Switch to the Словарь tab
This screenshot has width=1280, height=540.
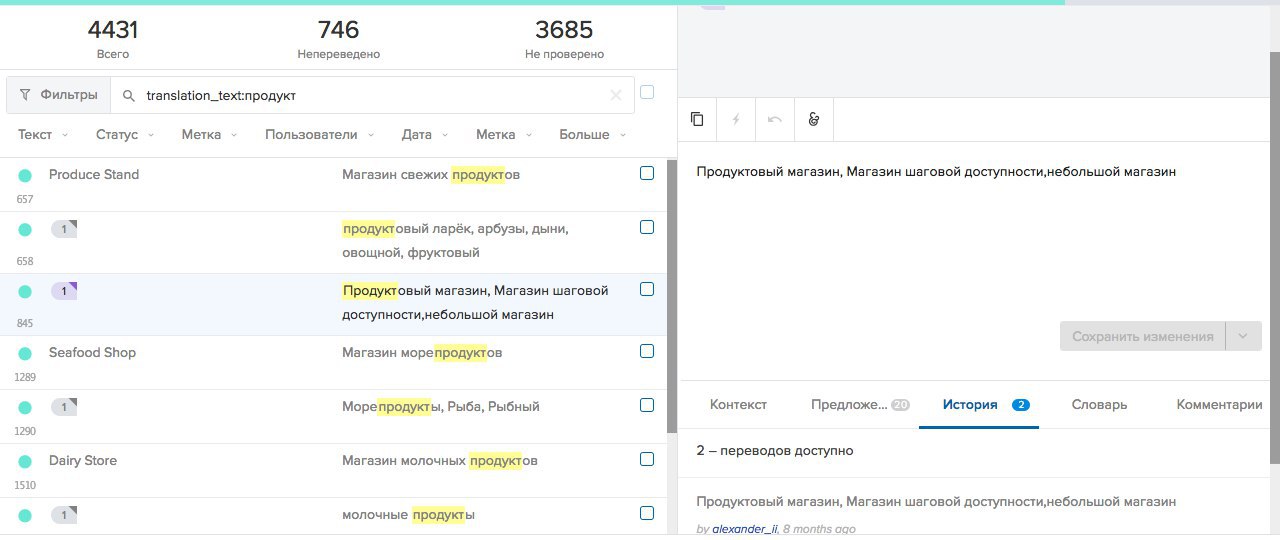coord(1099,405)
